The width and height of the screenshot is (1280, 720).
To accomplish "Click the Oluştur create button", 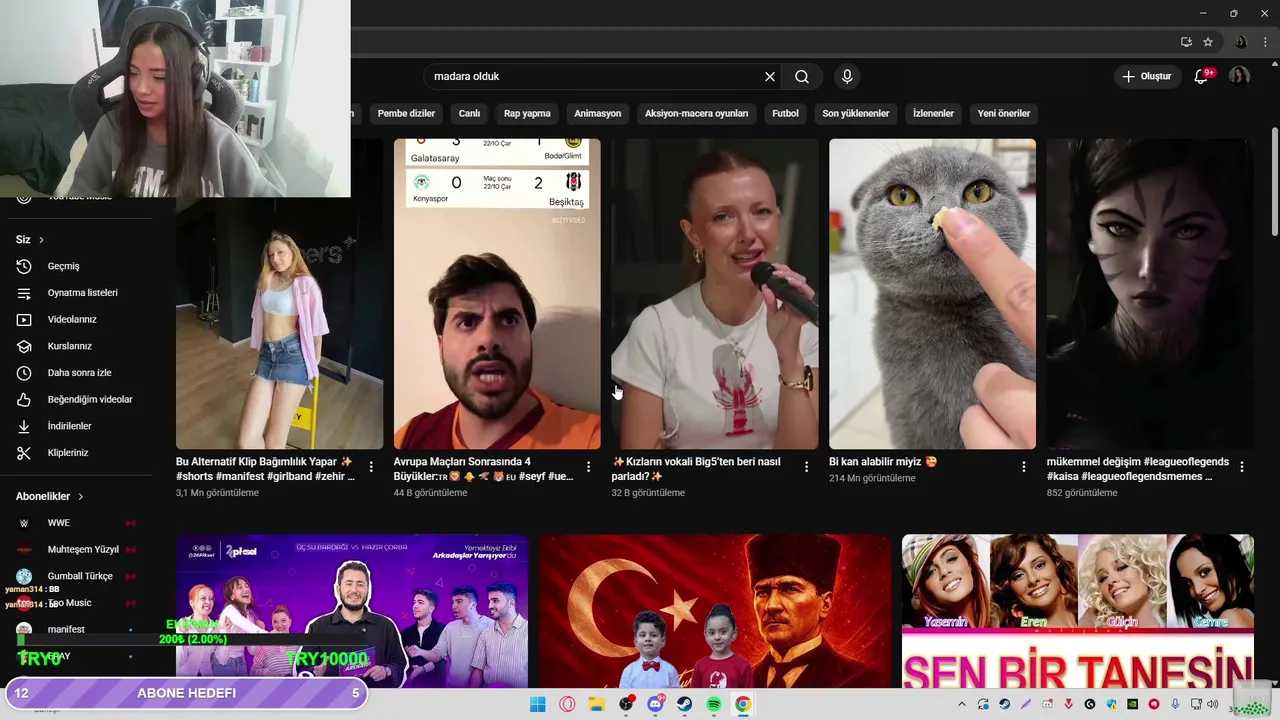I will coord(1146,77).
